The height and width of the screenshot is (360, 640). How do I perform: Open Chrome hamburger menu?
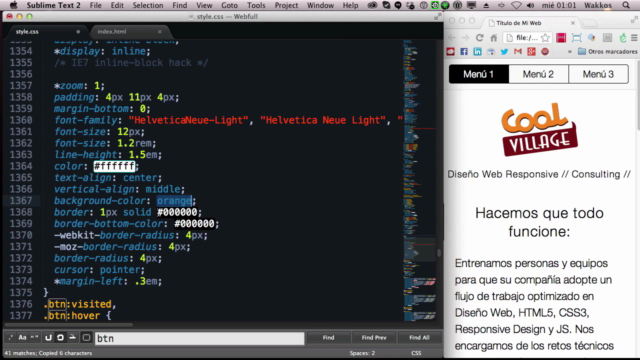click(x=634, y=38)
